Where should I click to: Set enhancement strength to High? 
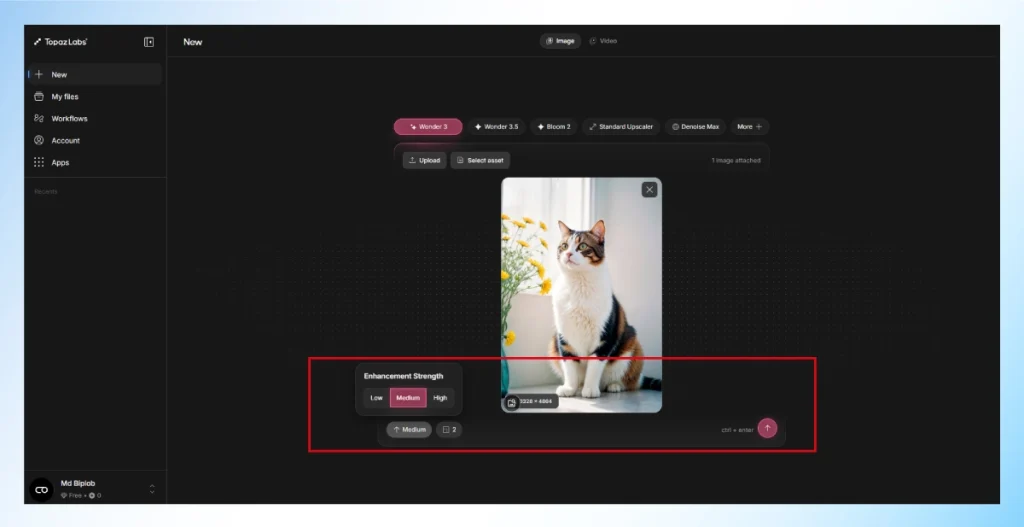tap(440, 398)
